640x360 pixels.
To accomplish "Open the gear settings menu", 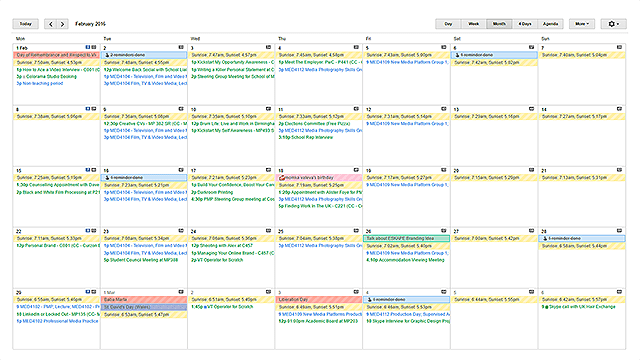I will click(613, 24).
